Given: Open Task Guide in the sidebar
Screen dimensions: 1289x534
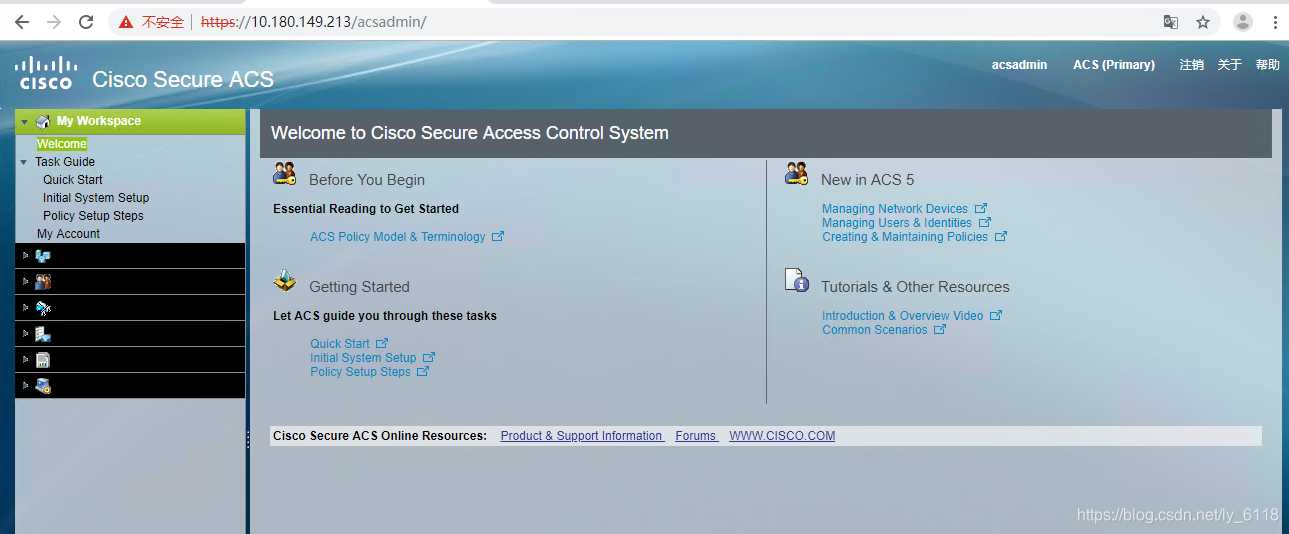Looking at the screenshot, I should tap(65, 162).
